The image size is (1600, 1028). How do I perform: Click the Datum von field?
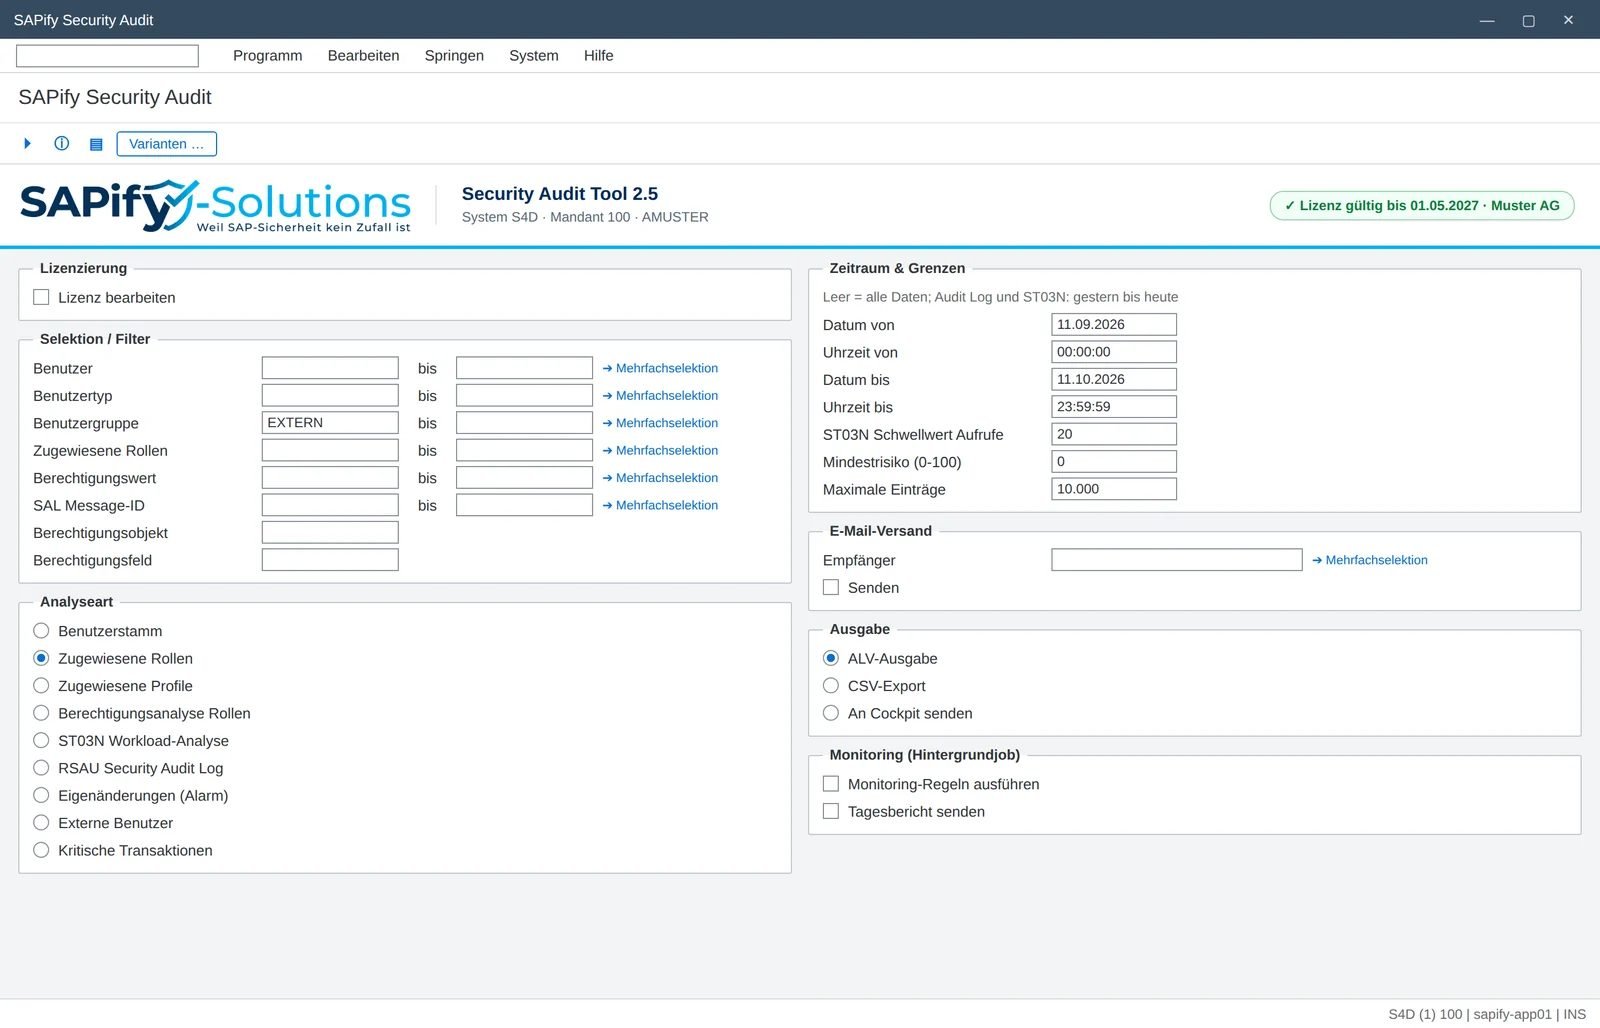click(x=1114, y=324)
